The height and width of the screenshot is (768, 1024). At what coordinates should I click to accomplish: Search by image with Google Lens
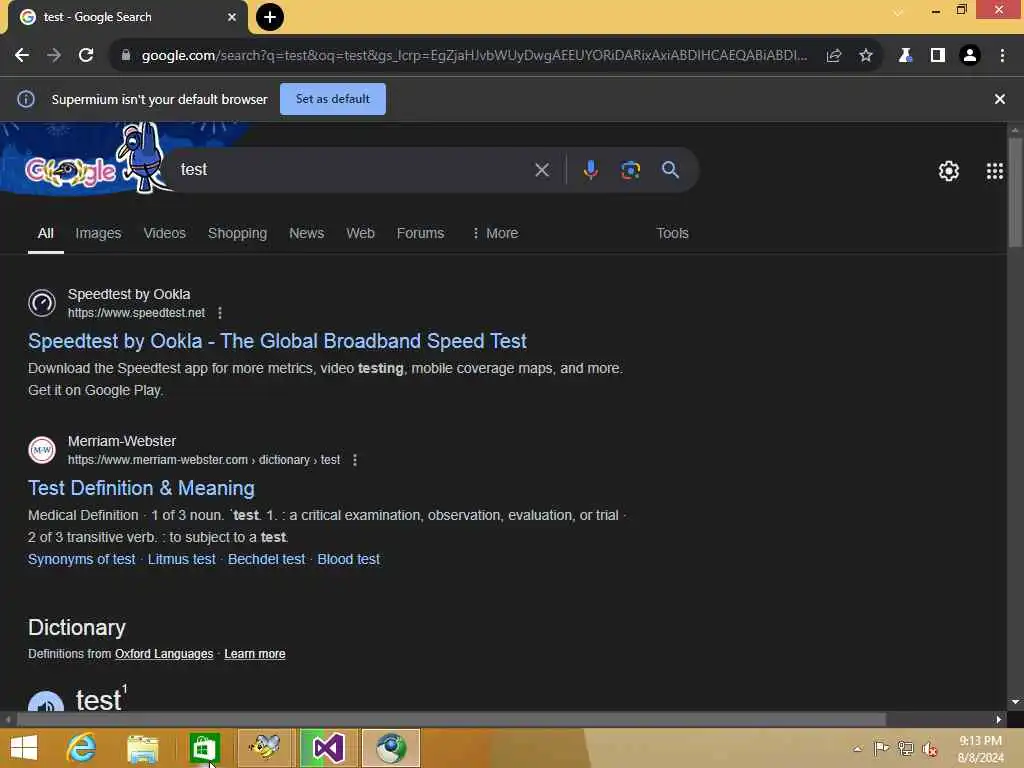pyautogui.click(x=630, y=170)
